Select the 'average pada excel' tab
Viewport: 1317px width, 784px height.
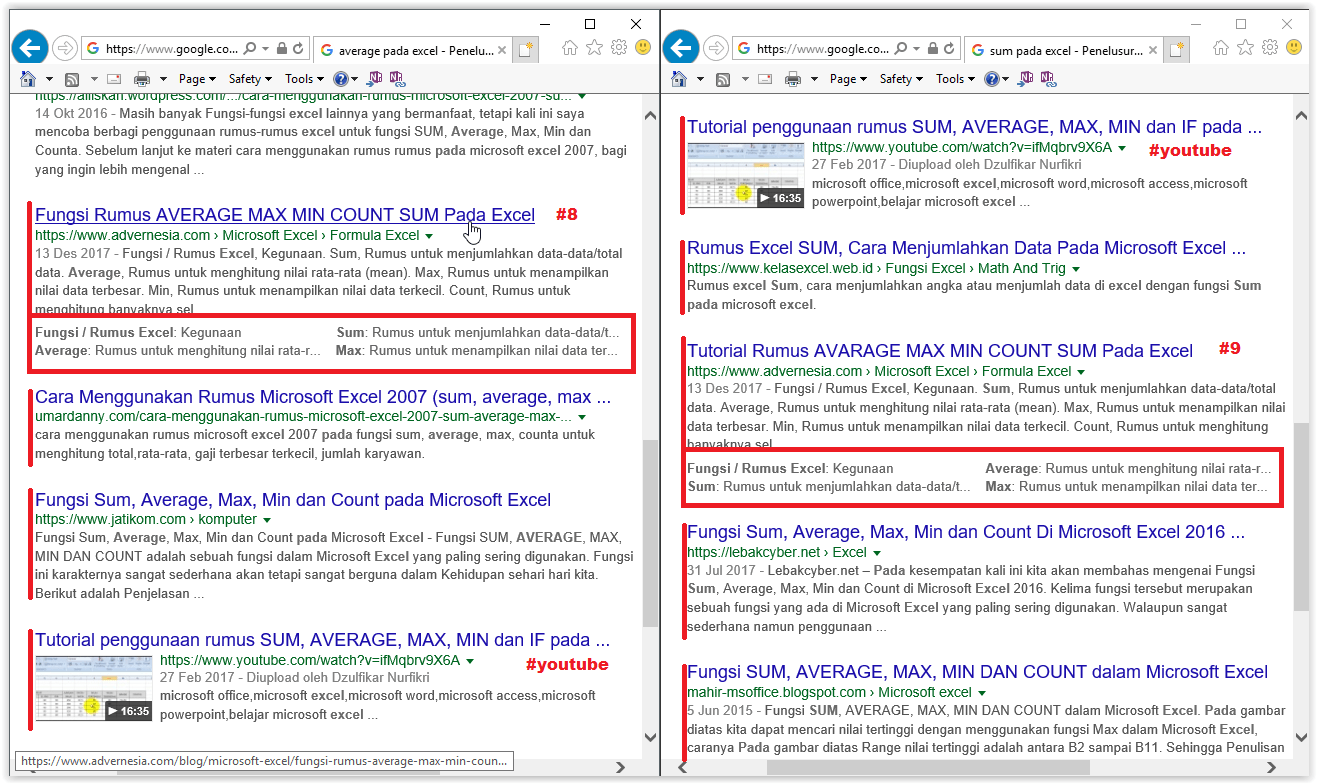click(412, 50)
